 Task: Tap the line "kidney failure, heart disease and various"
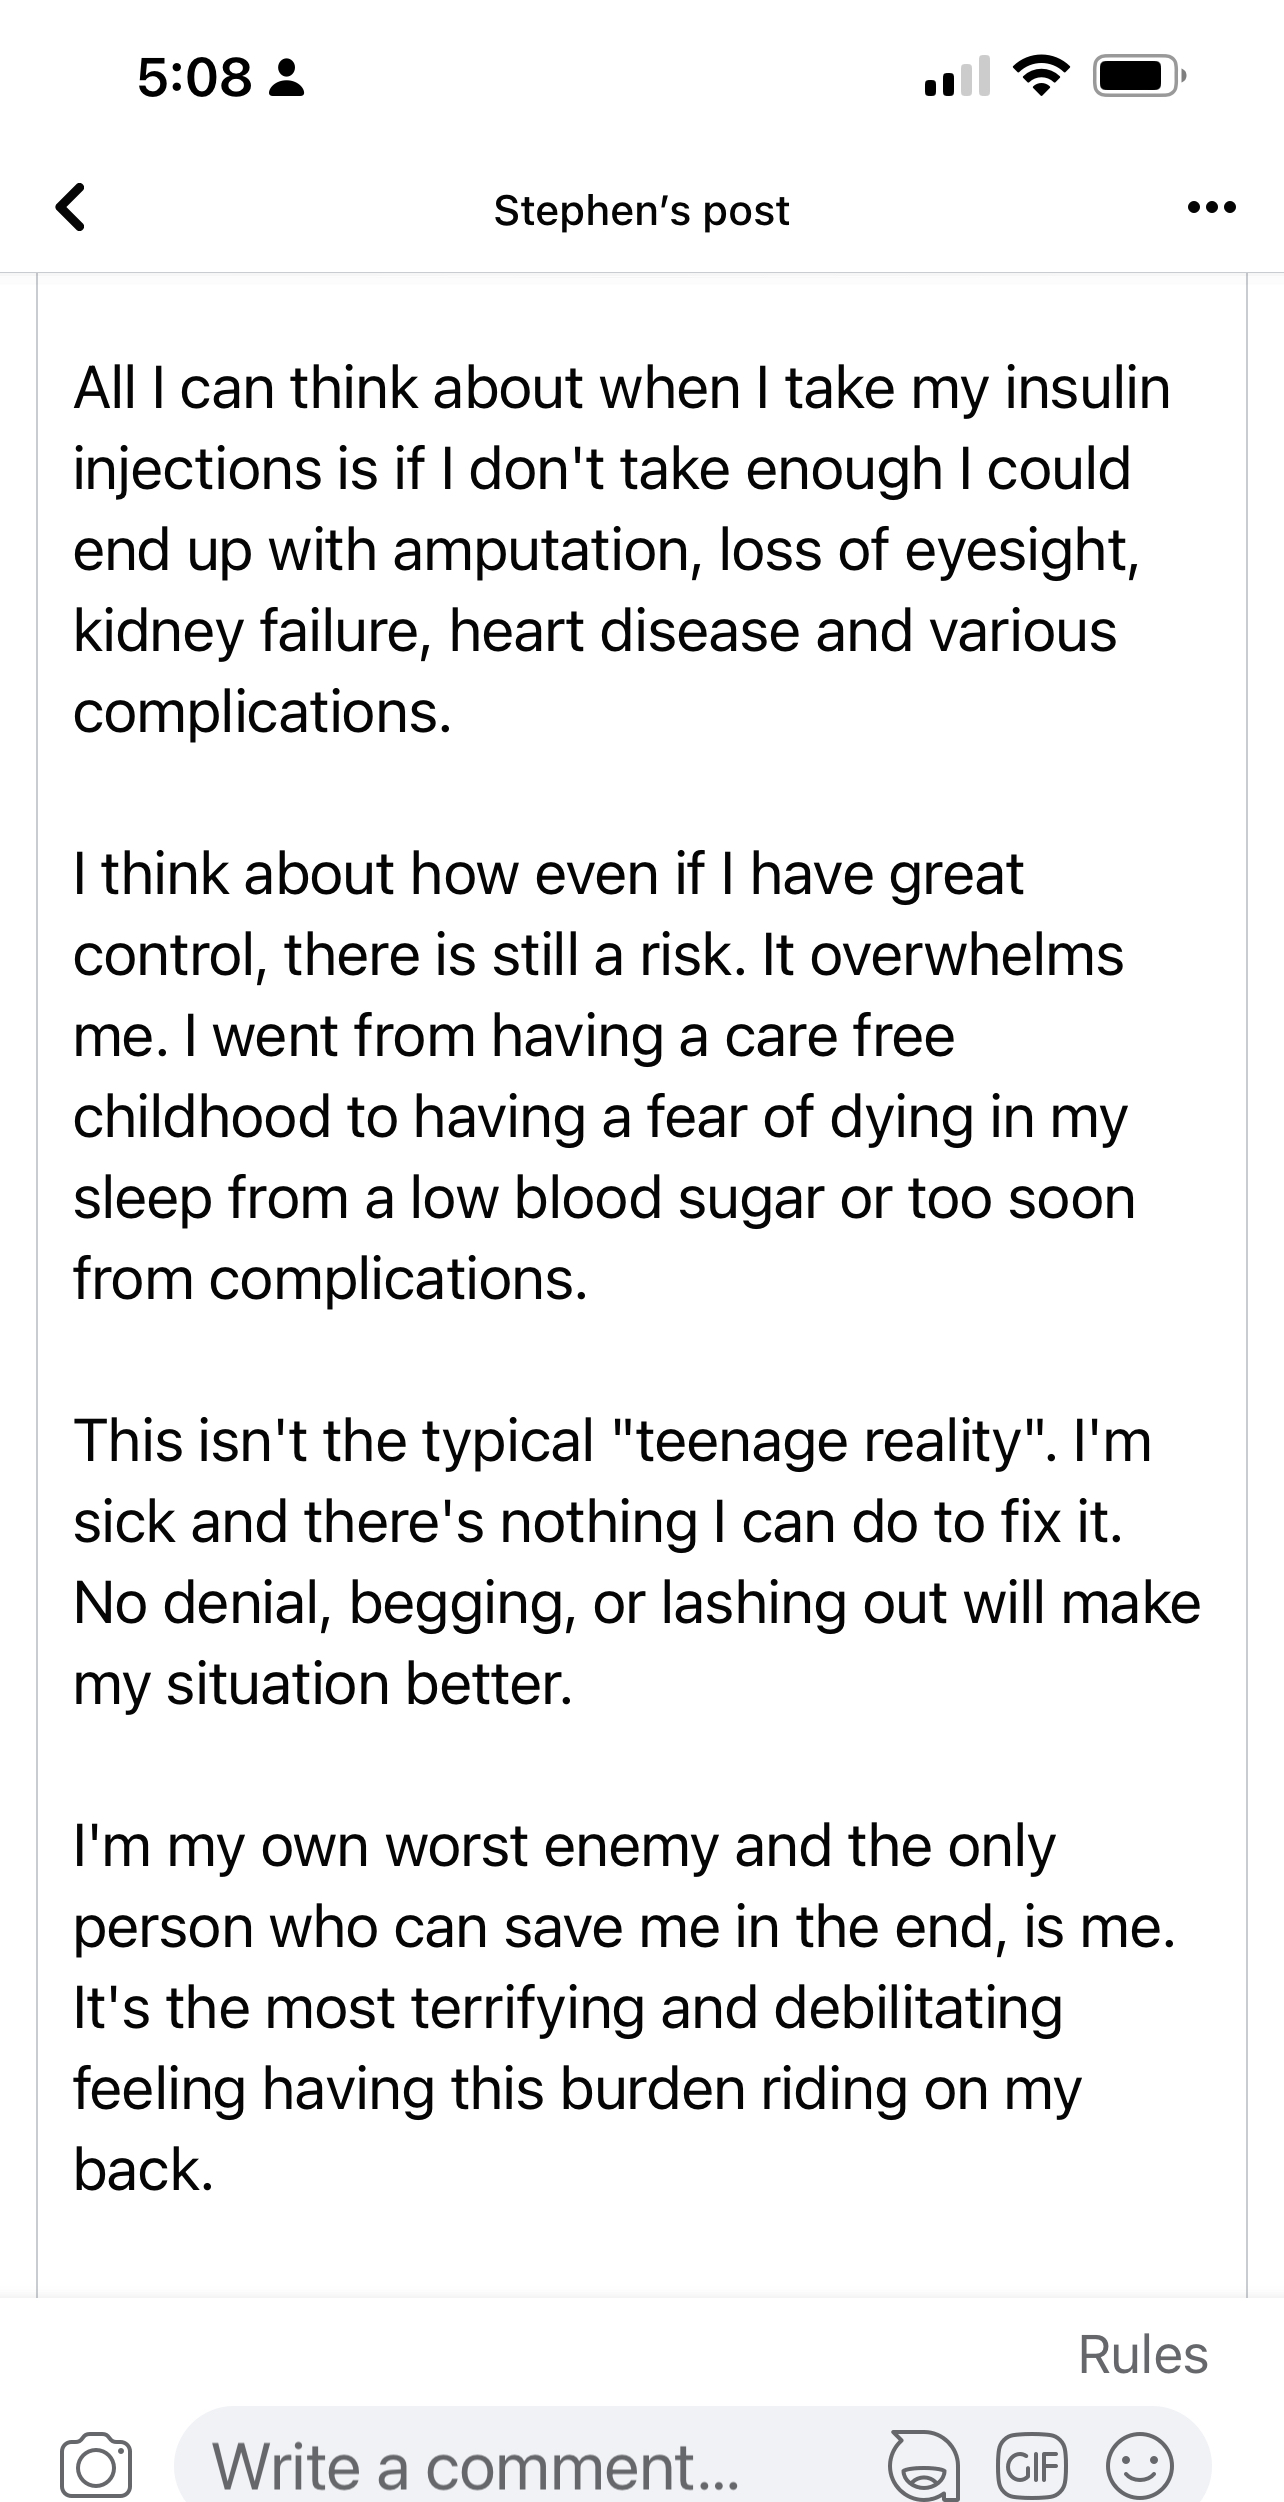tap(594, 631)
